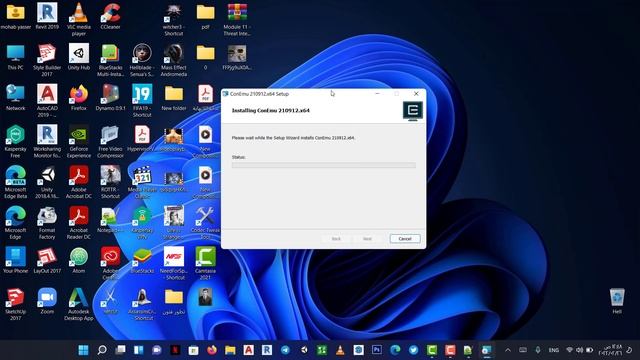Open Telegram from the taskbar
This screenshot has height=360, width=640.
click(x=285, y=350)
